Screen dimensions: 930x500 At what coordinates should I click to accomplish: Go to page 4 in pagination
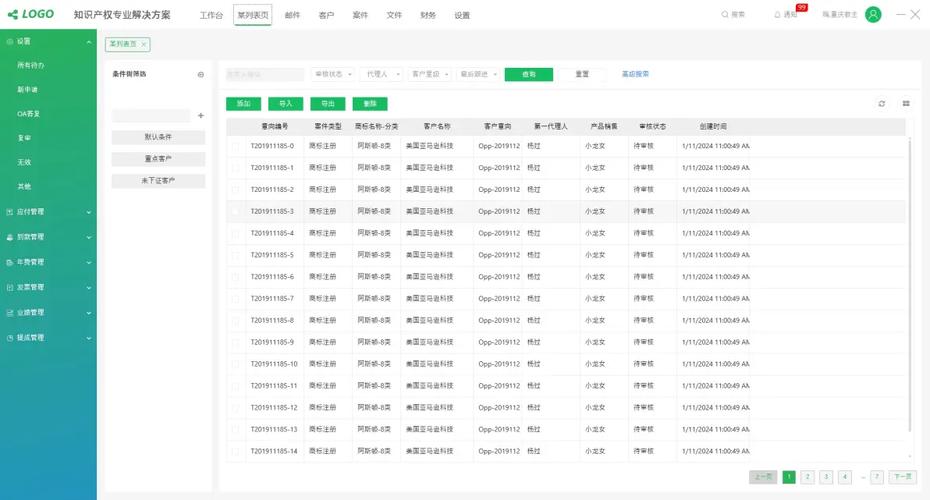(x=845, y=477)
